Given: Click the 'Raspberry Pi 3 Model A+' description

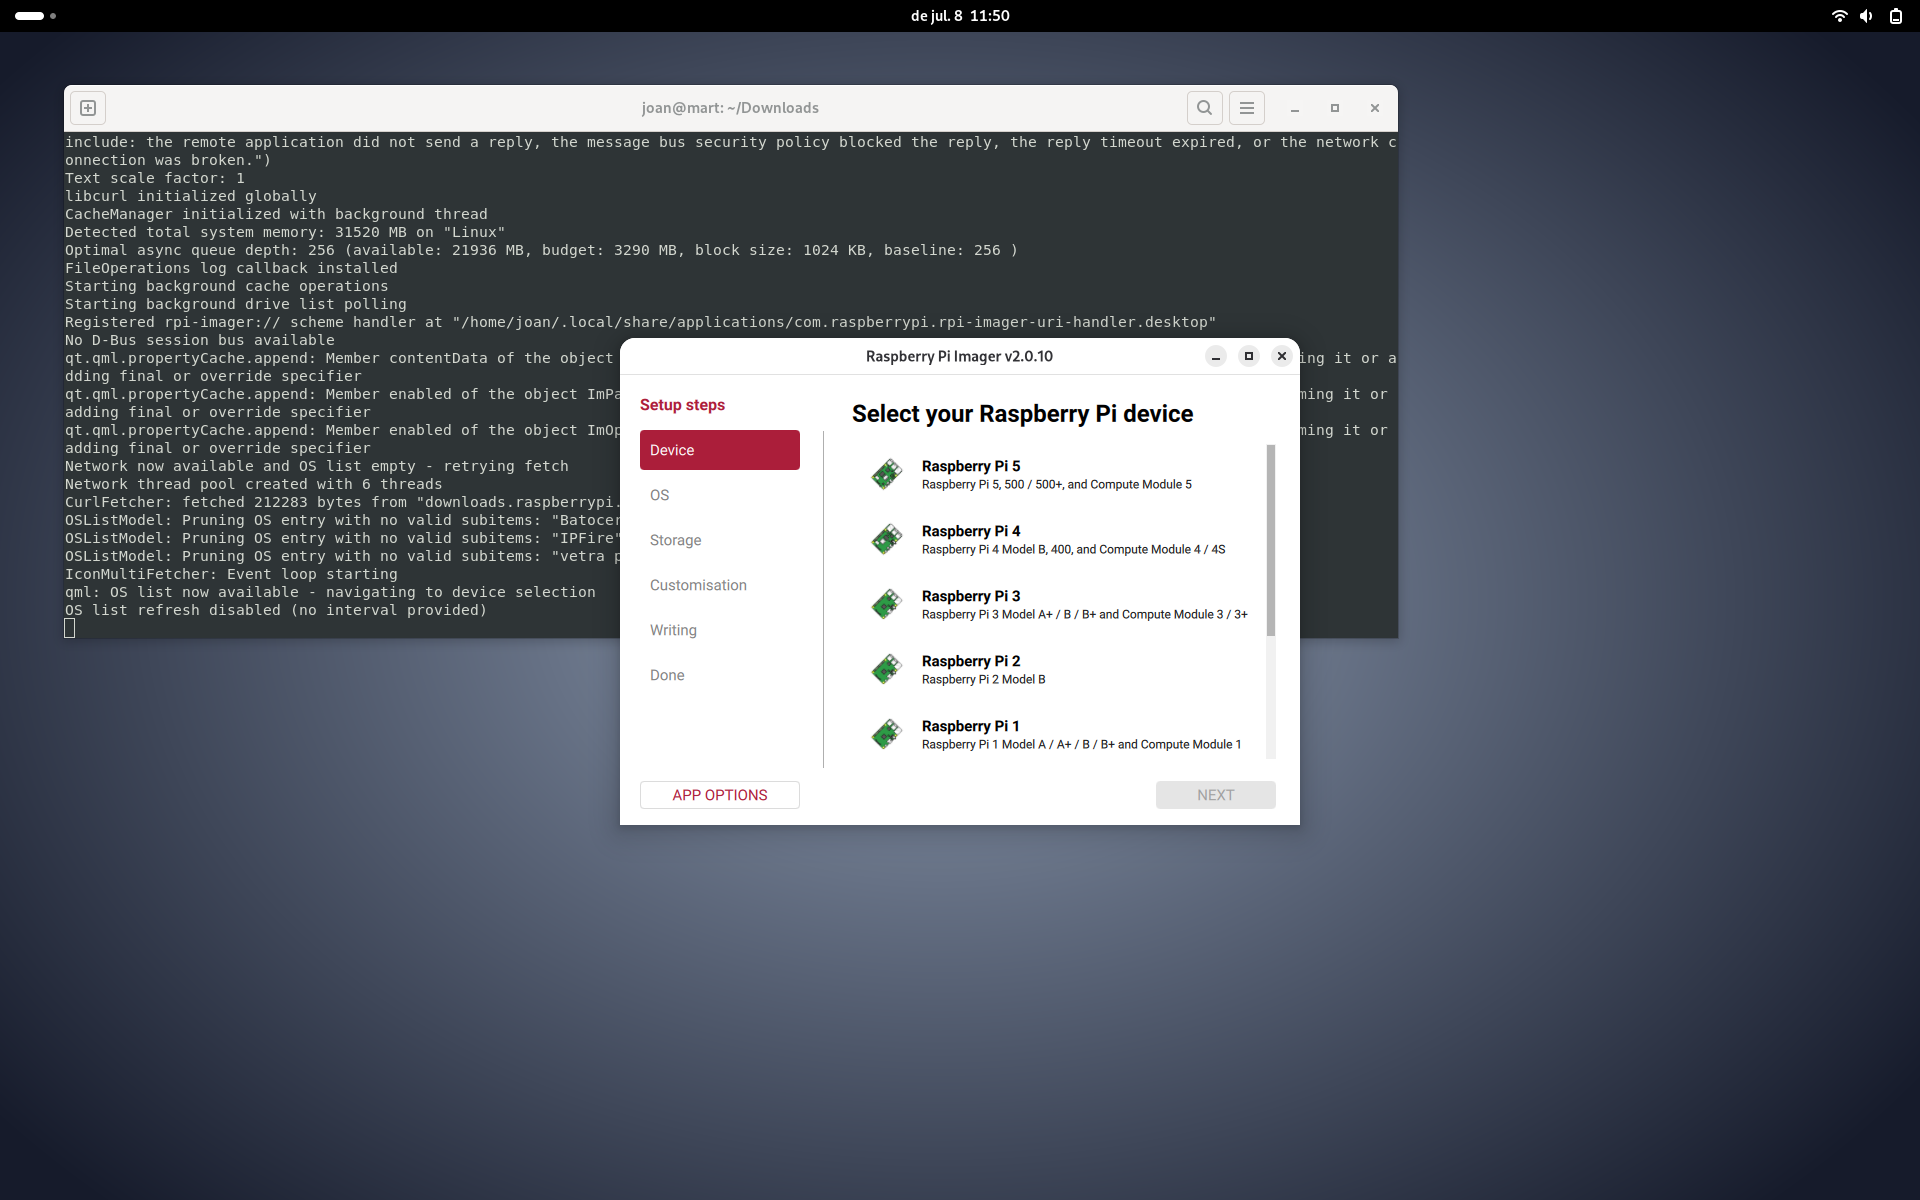Looking at the screenshot, I should point(1085,615).
